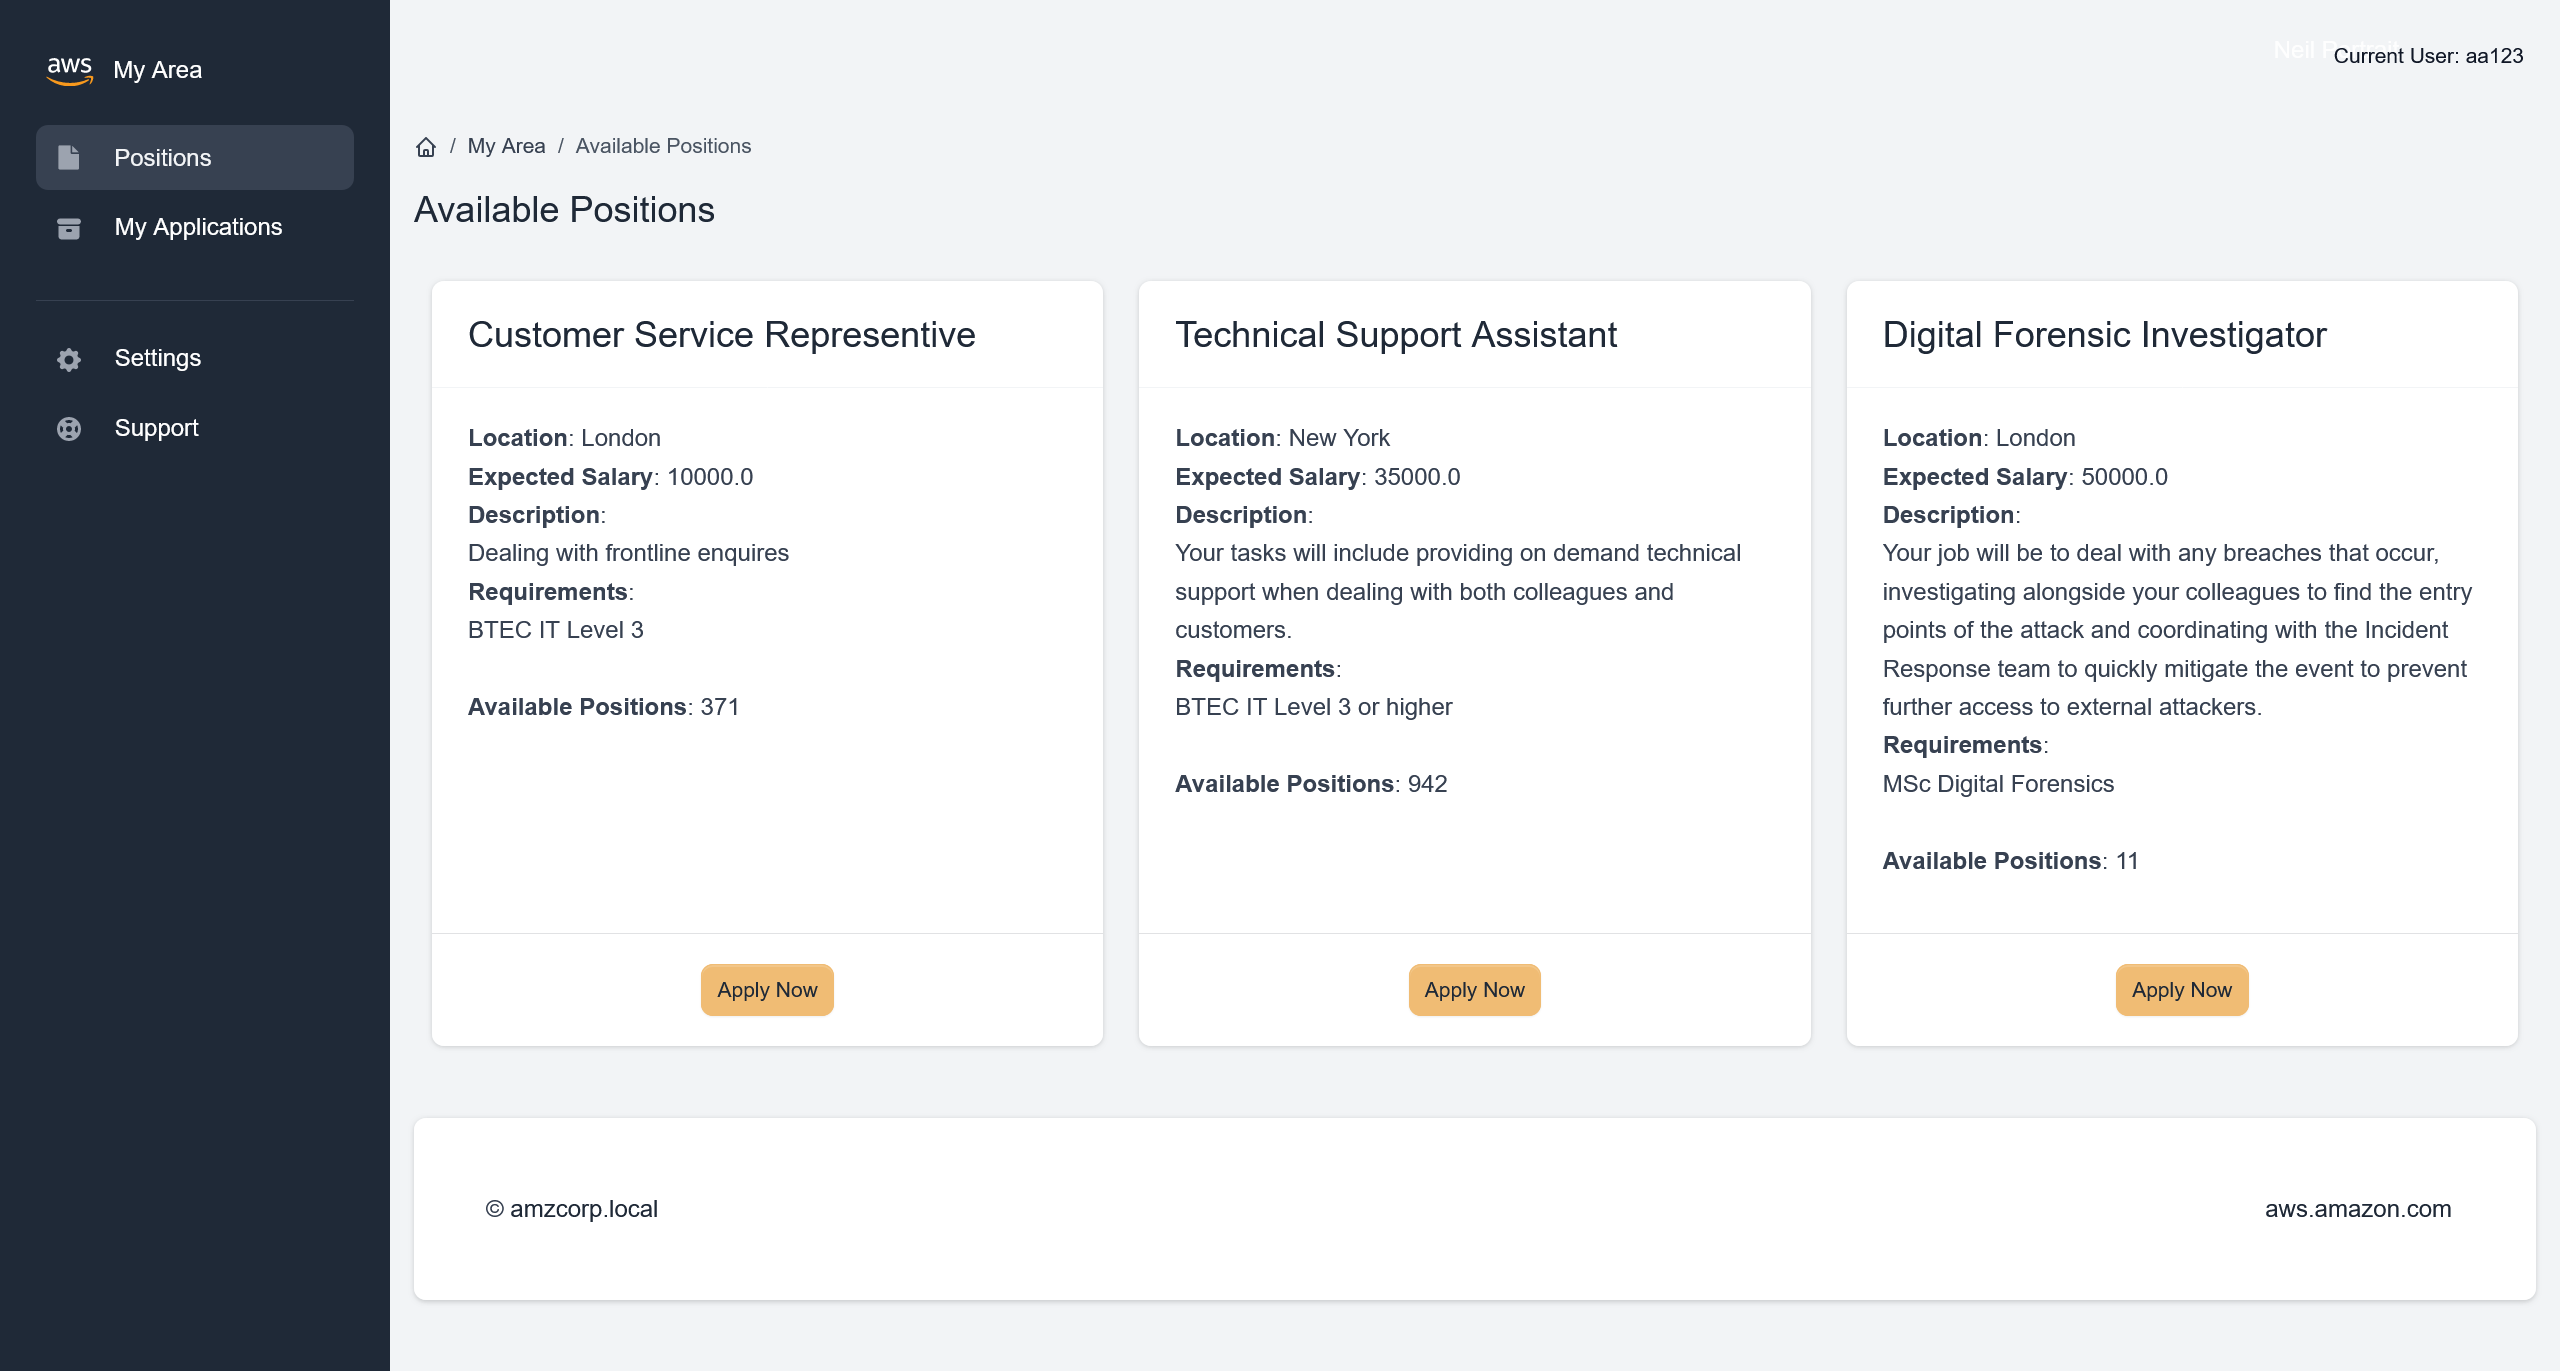
Task: Click the Available Positions page heading
Action: coord(564,210)
